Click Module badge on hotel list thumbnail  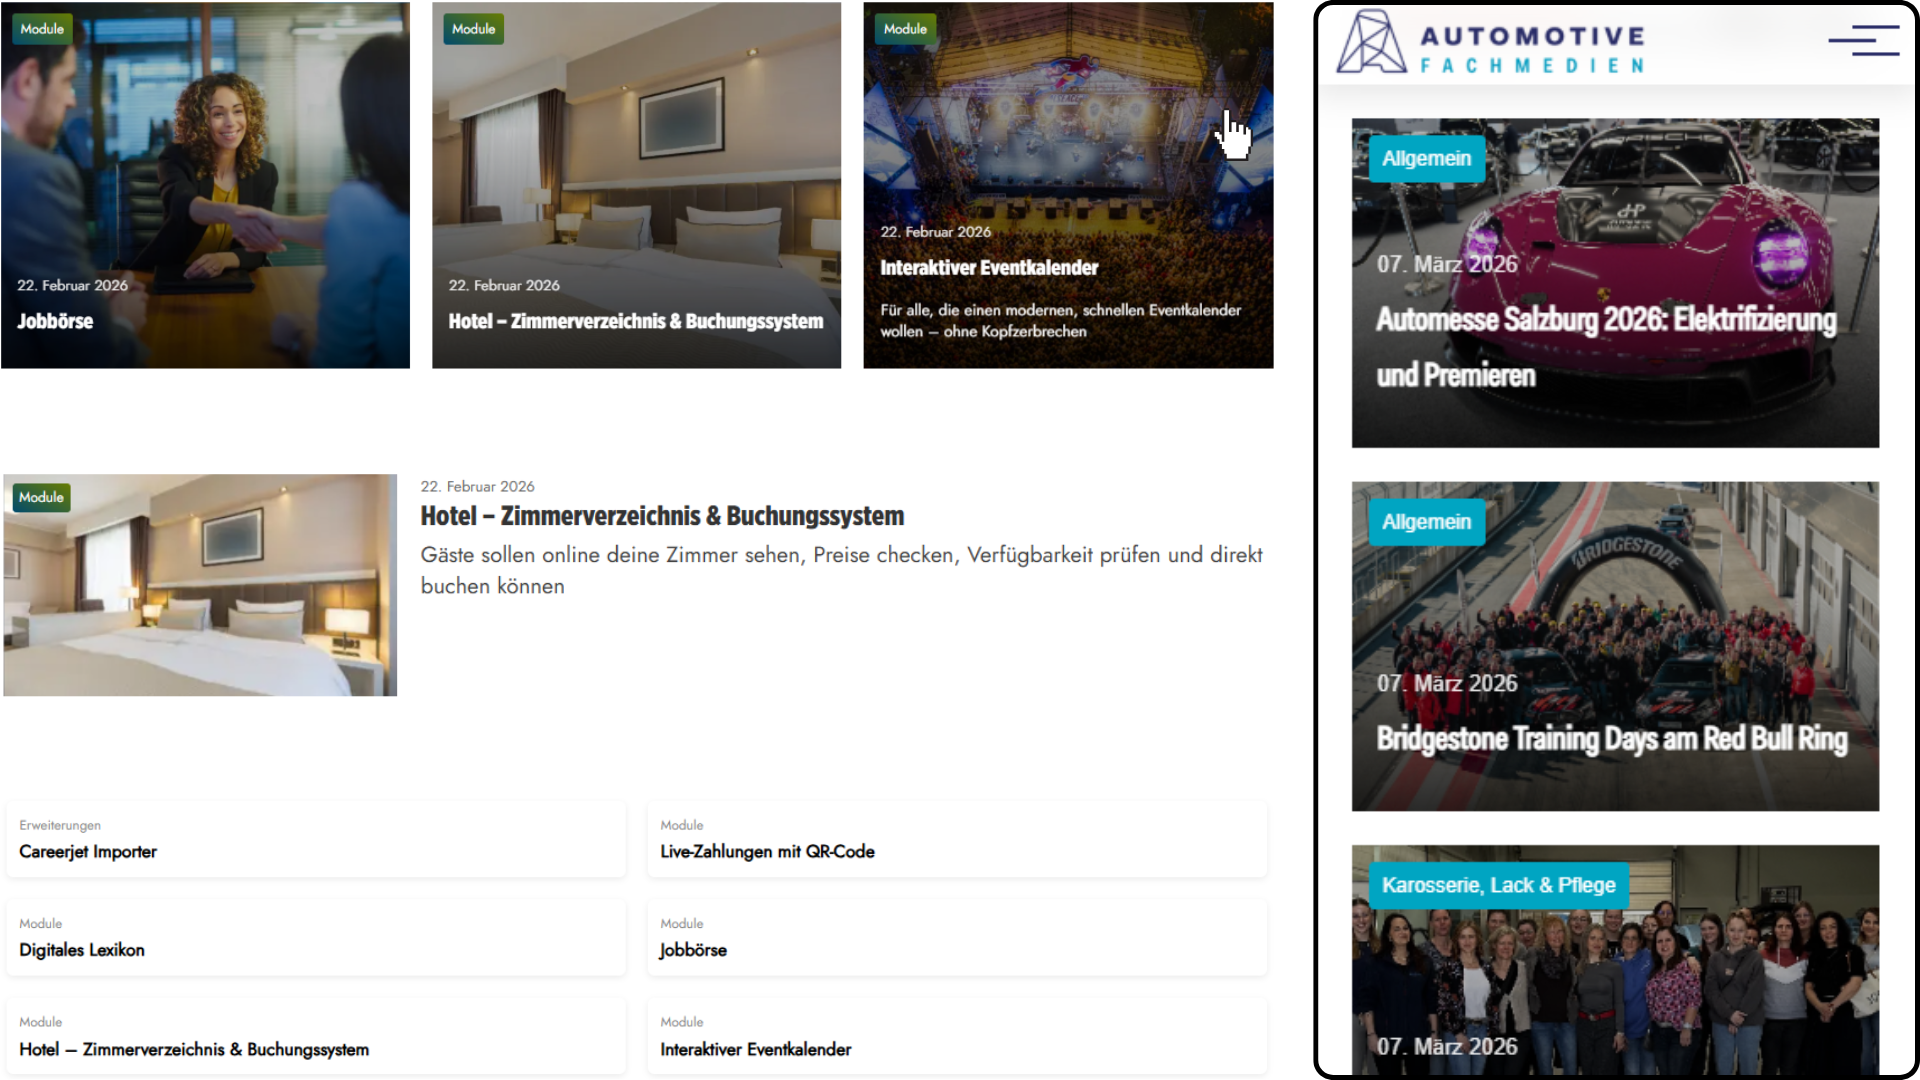coord(41,497)
